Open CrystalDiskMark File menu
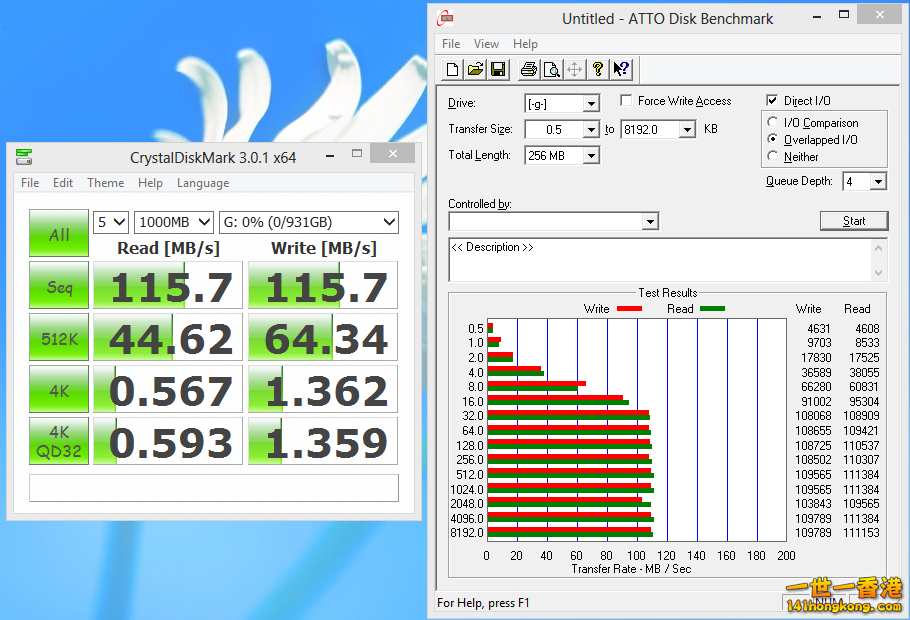This screenshot has width=910, height=620. pos(30,183)
